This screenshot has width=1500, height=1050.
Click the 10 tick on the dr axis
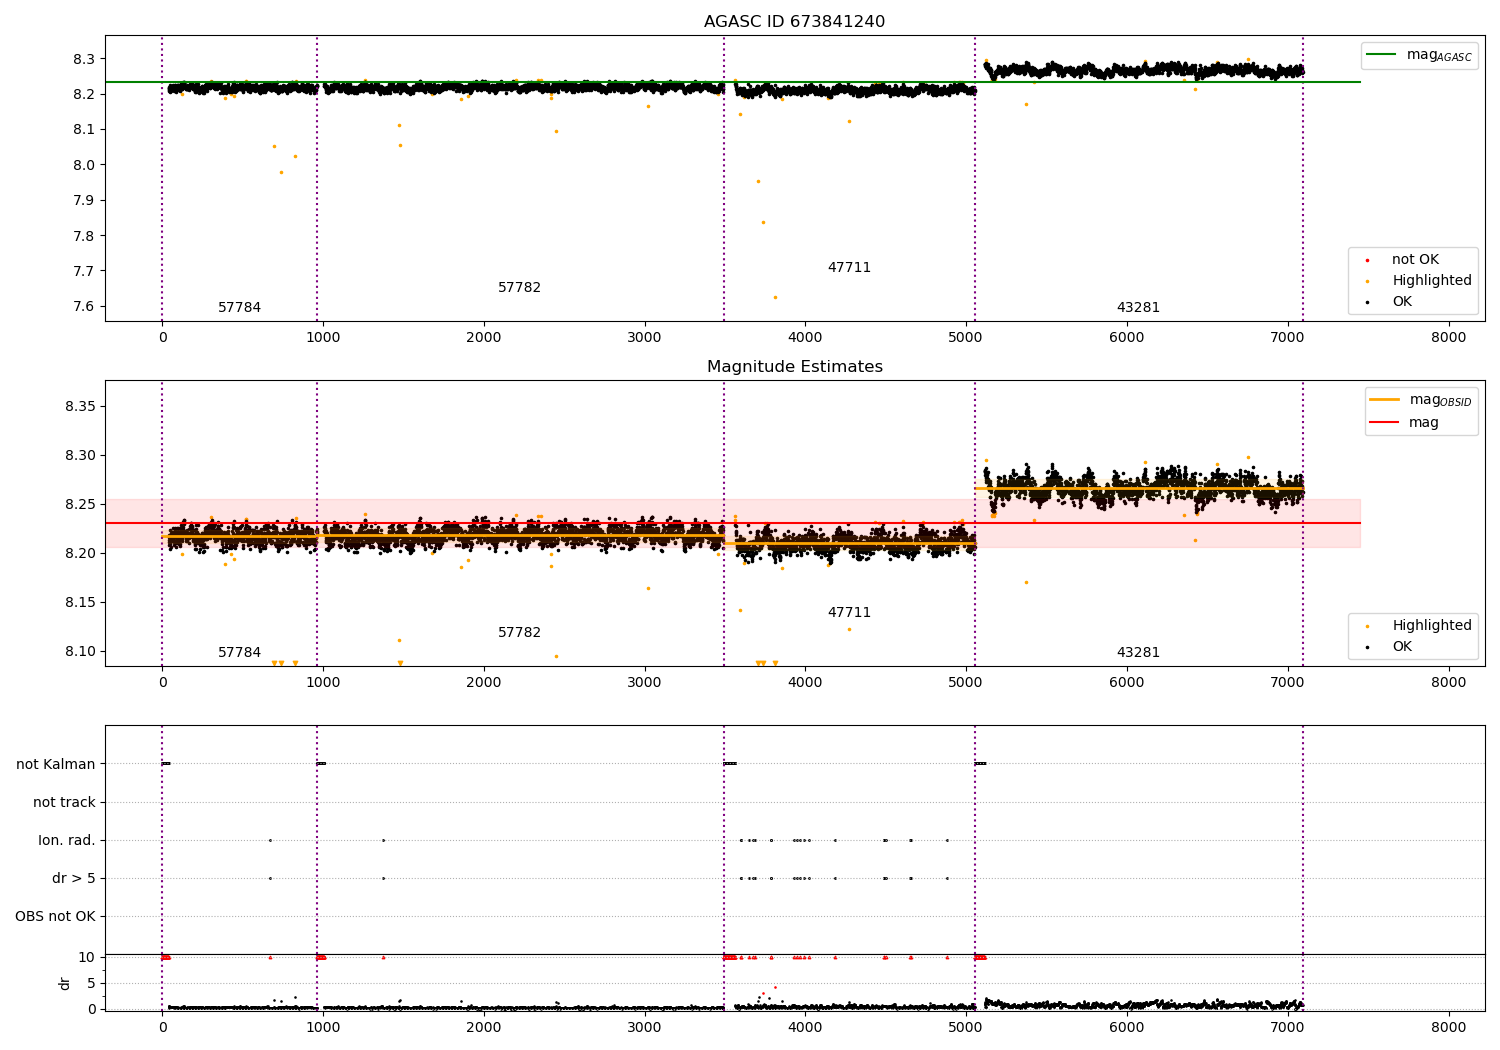coord(87,958)
